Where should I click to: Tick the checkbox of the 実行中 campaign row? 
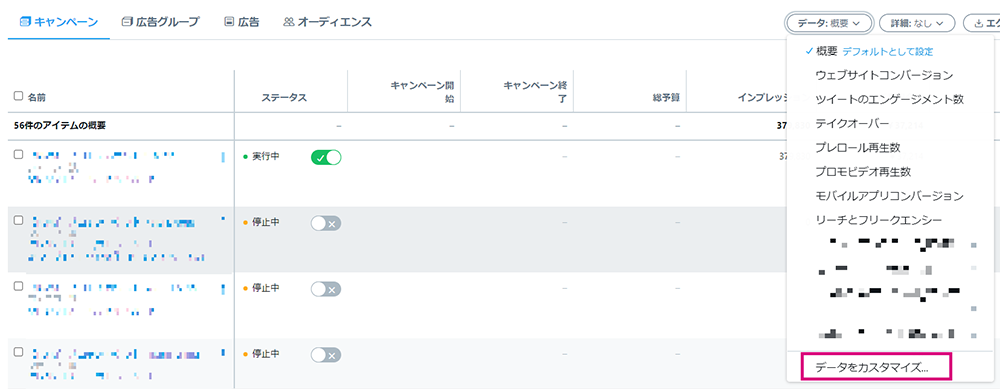[18, 154]
